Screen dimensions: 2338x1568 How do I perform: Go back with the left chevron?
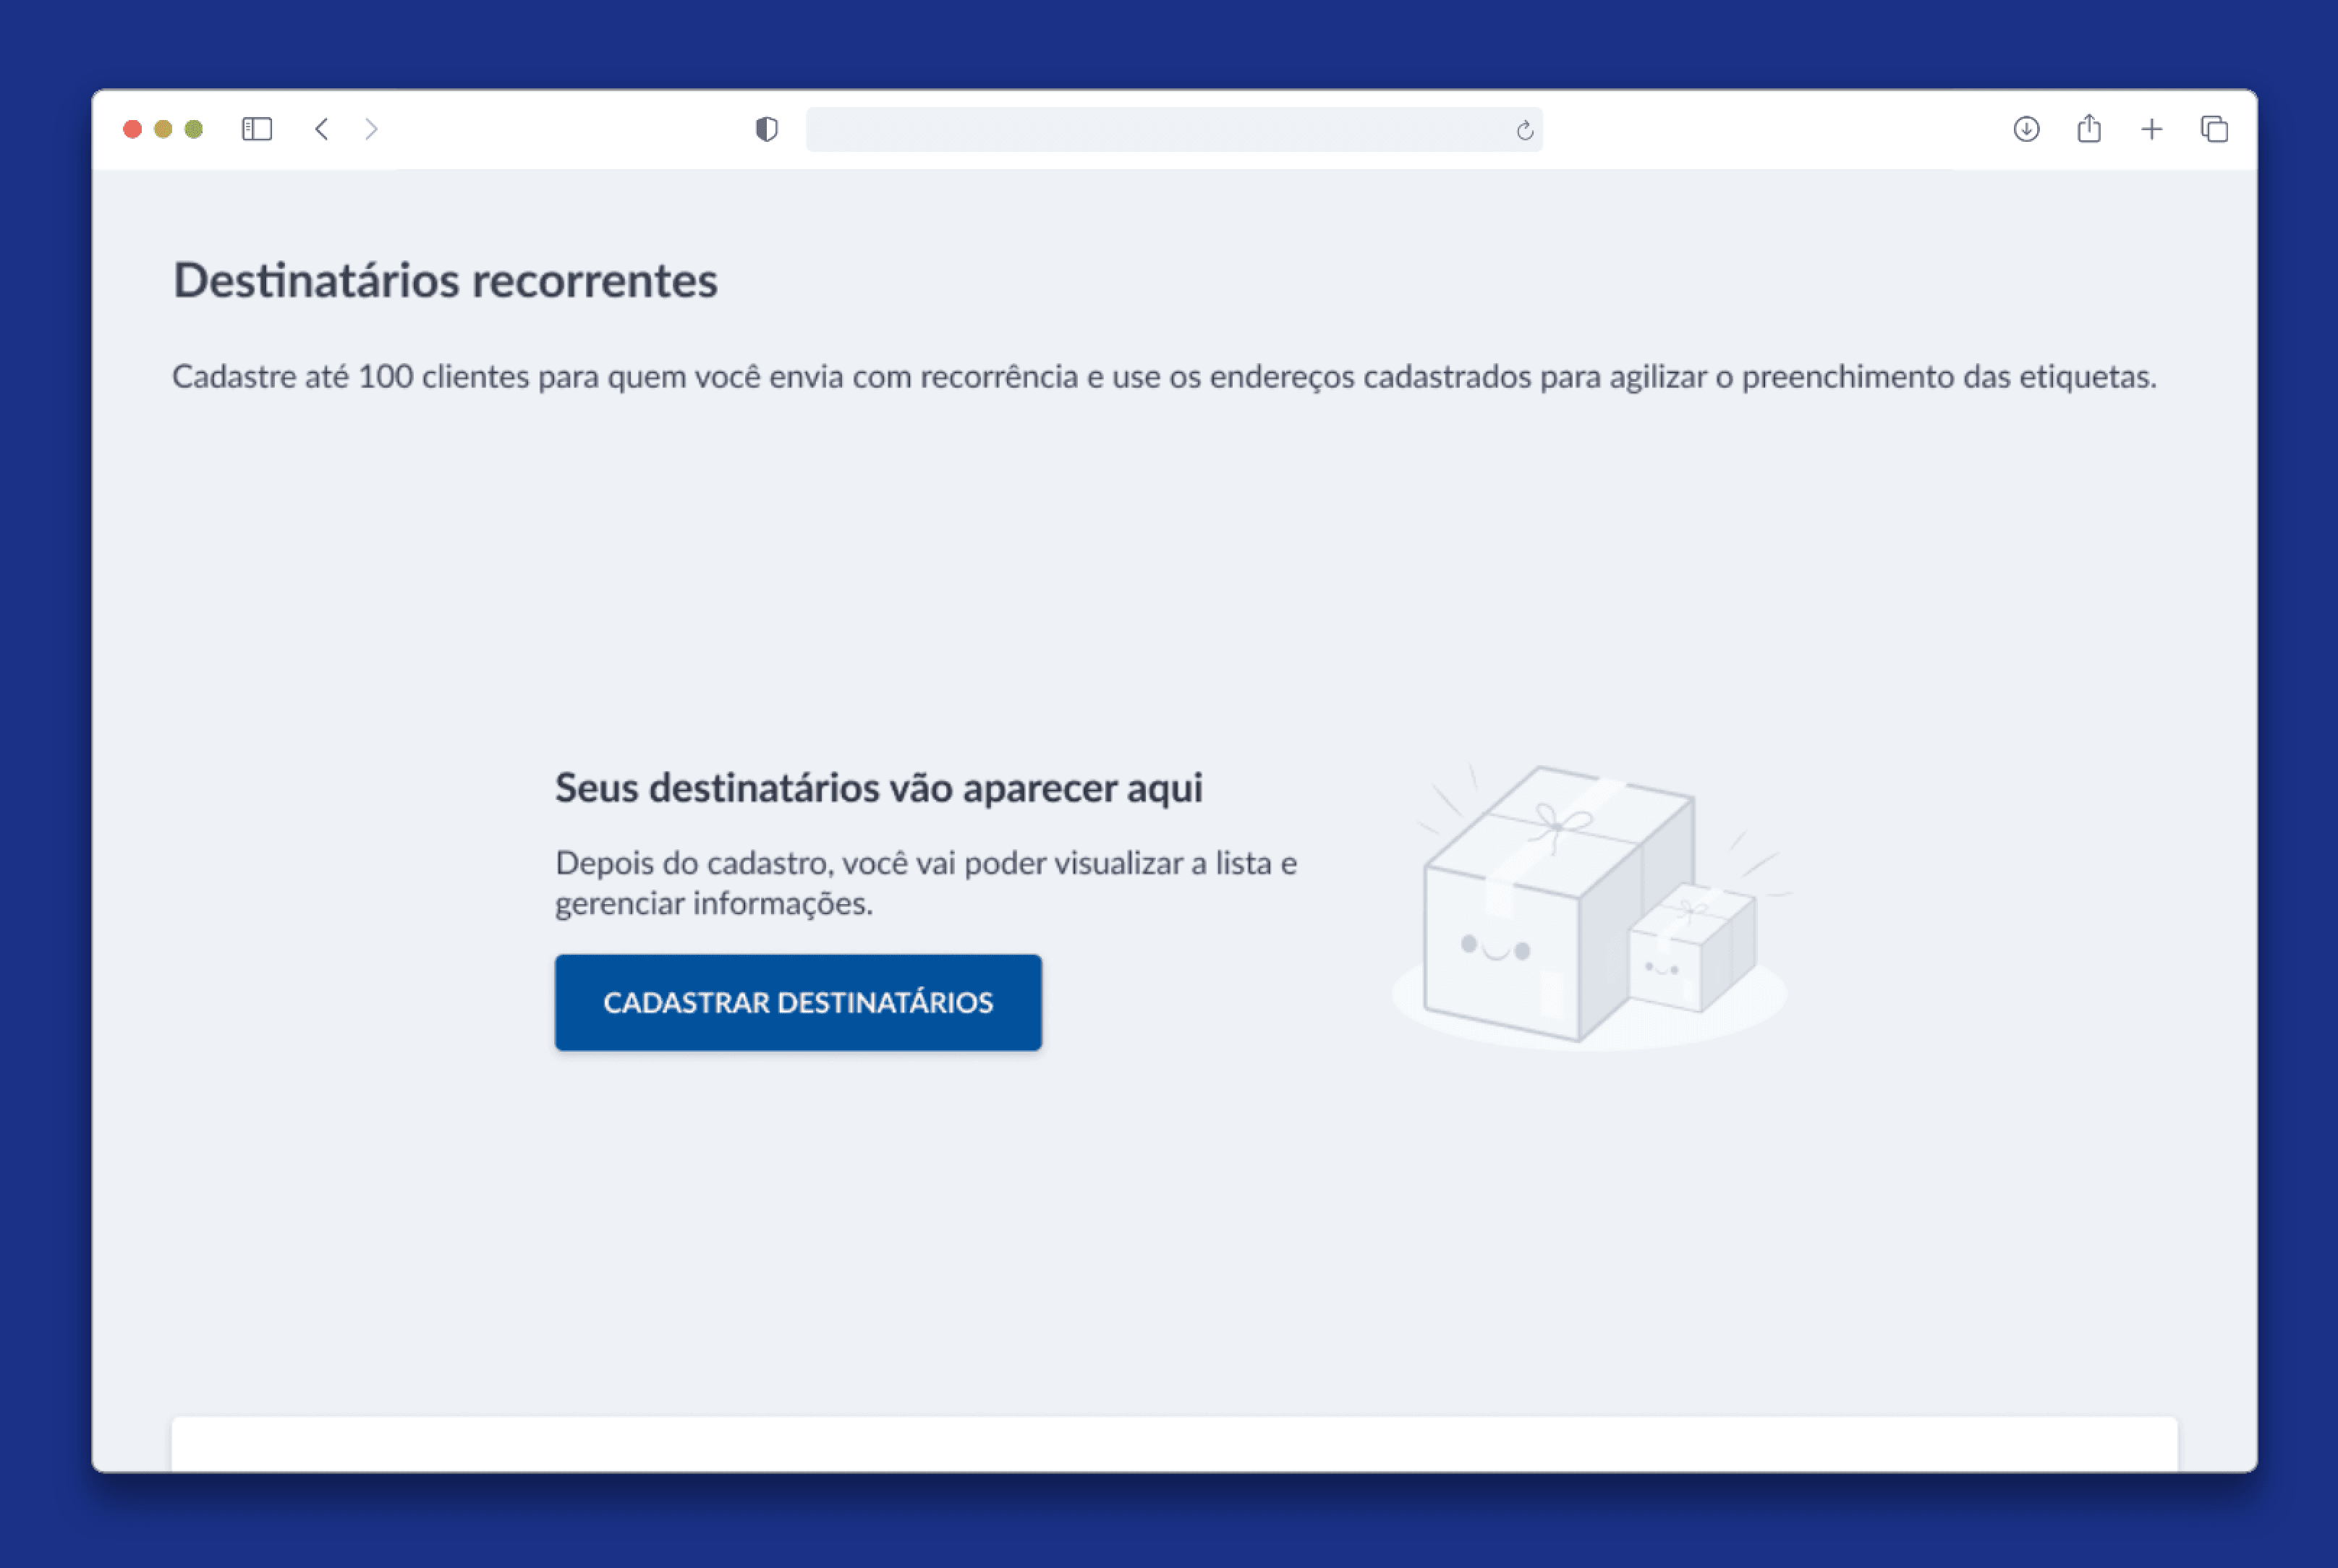pos(321,129)
